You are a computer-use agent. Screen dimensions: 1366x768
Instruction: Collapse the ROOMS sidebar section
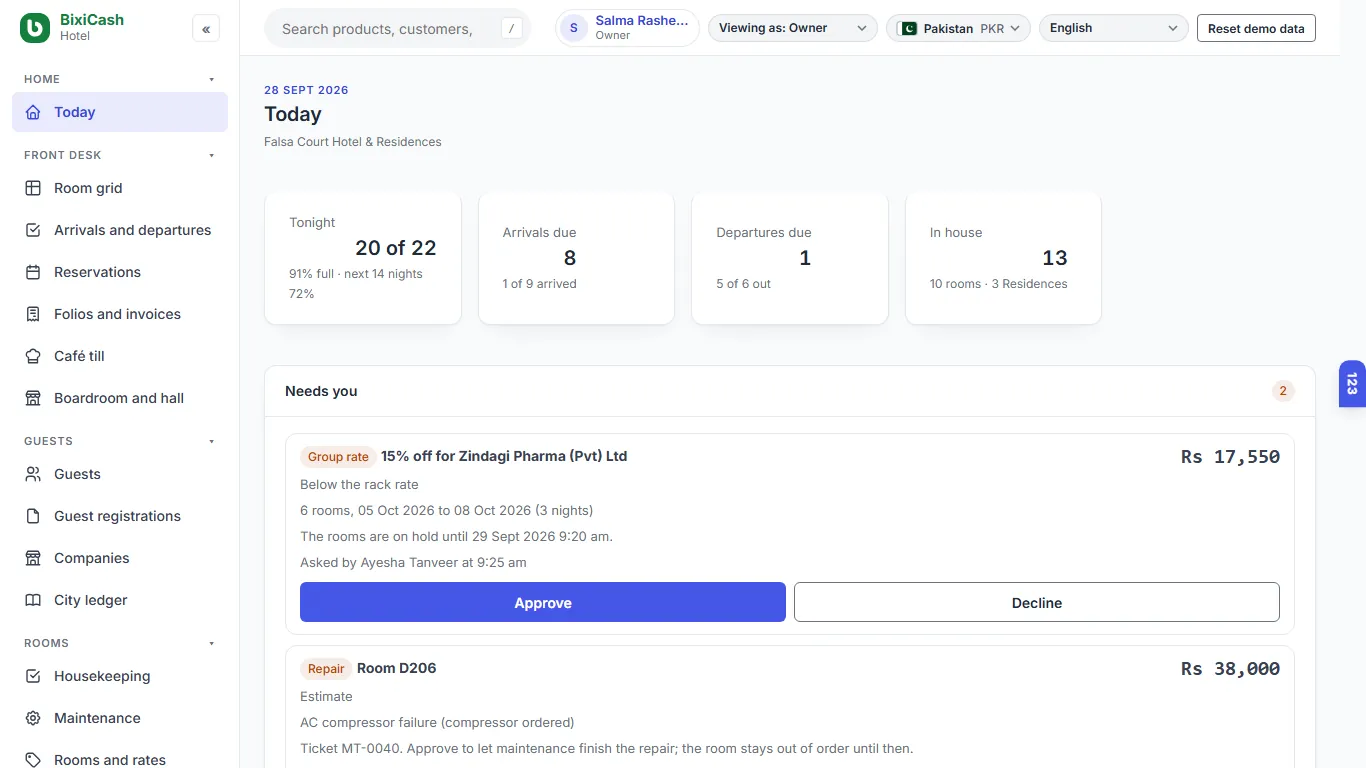coord(211,643)
